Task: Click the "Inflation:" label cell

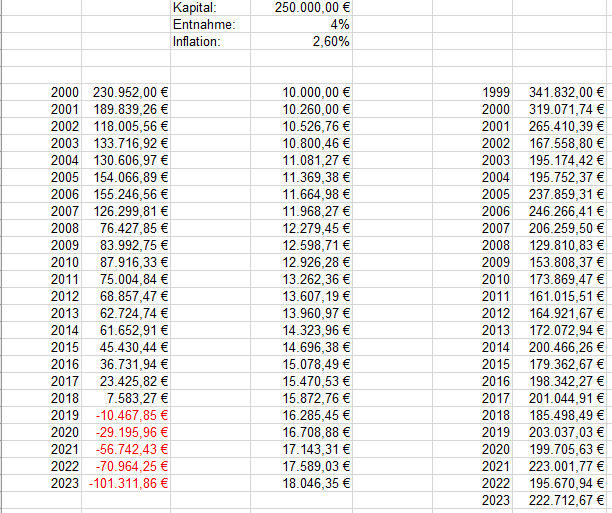Action: (x=198, y=41)
